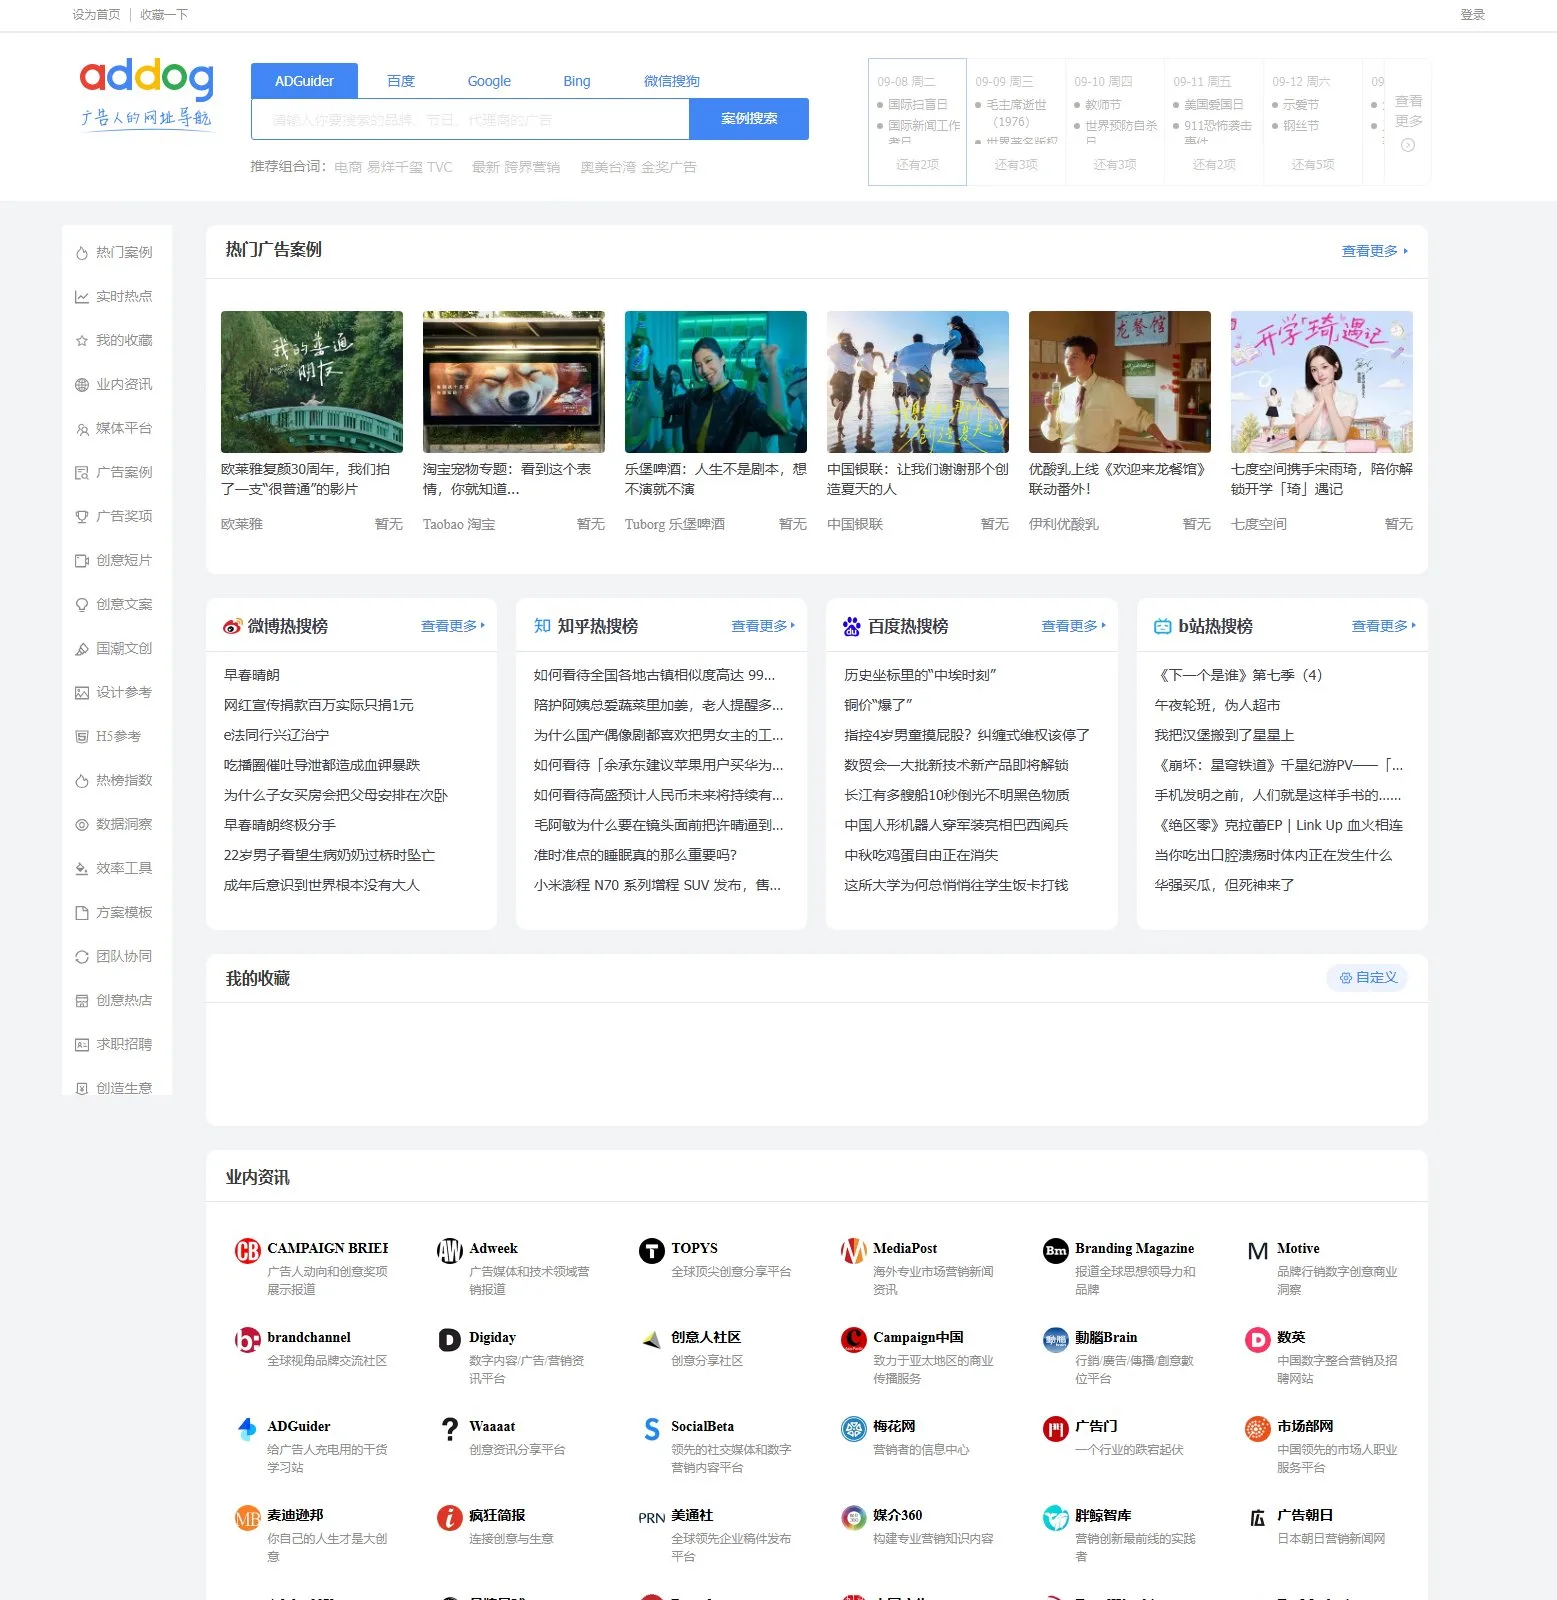Click the MediaPost site icon
This screenshot has height=1600, width=1557.
[x=853, y=1251]
